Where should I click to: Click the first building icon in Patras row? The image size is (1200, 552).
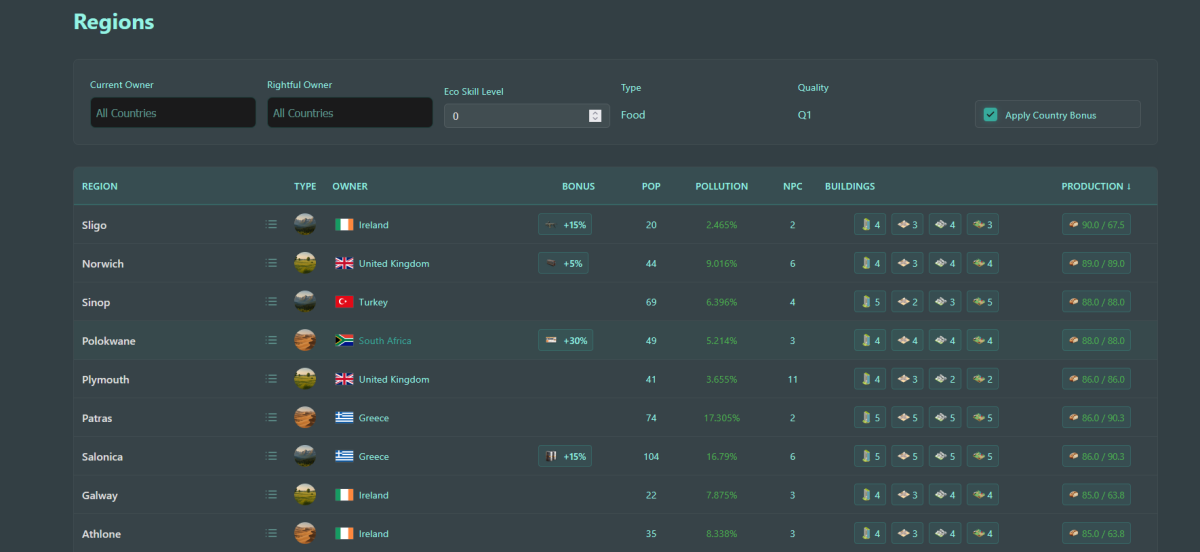(869, 418)
